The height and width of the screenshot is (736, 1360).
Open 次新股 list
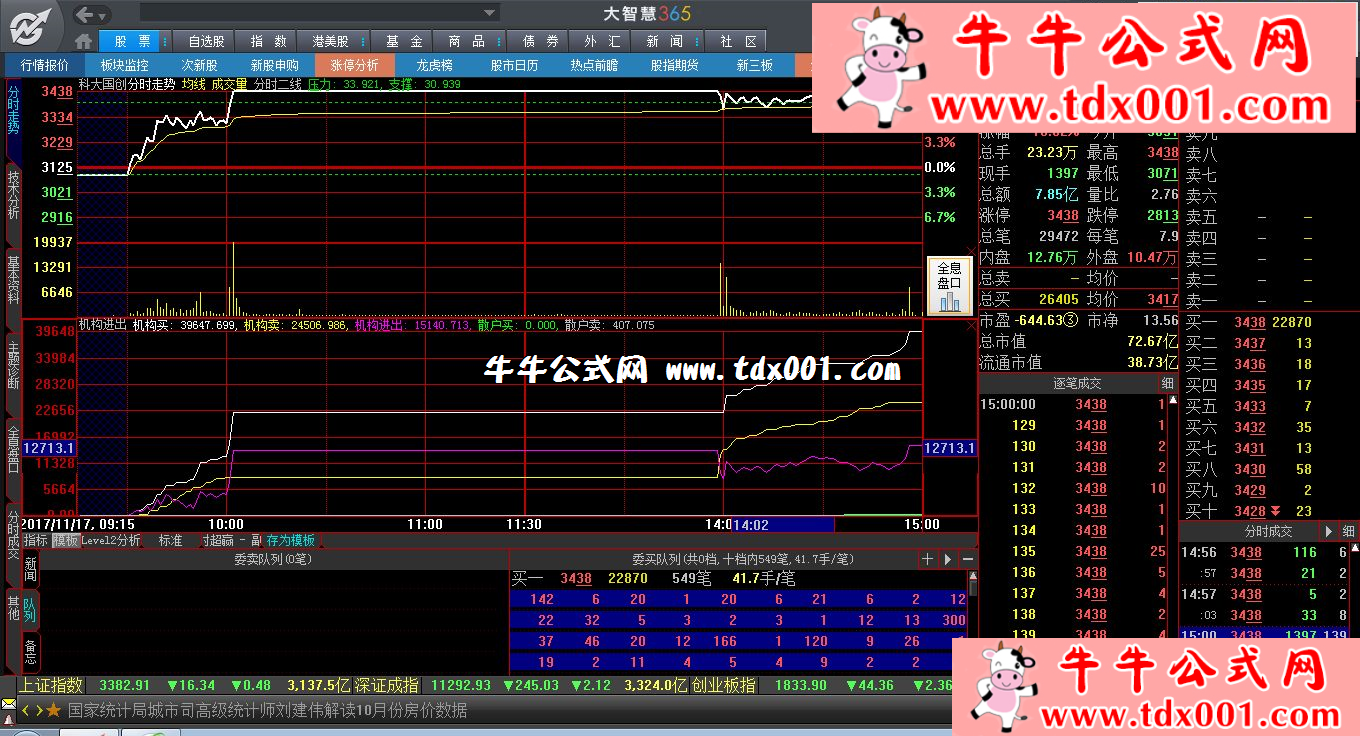199,65
